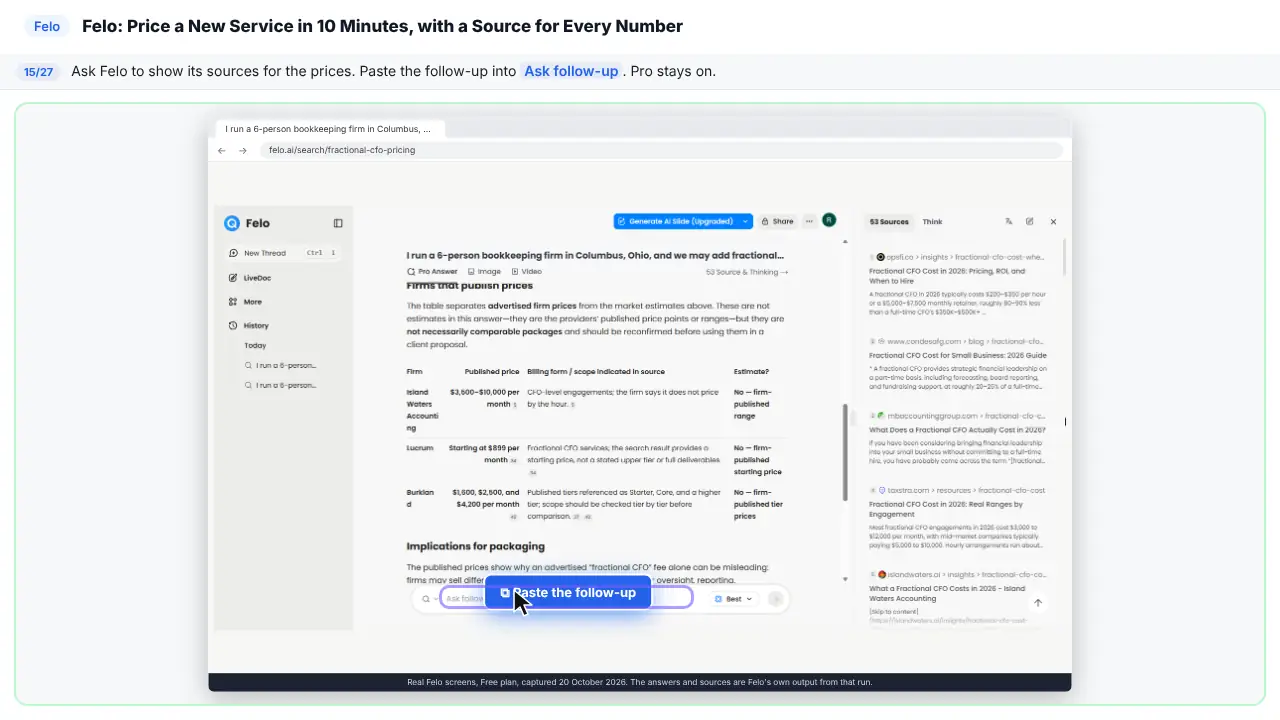The image size is (1280, 720).
Task: Click the send arrow button
Action: [775, 599]
